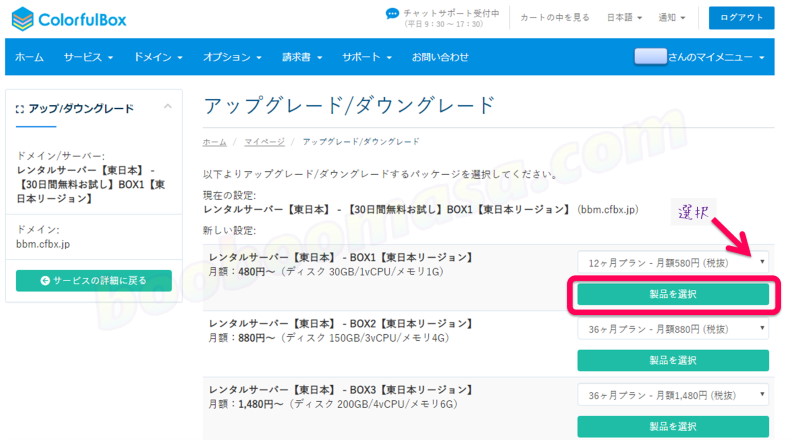Open the サポート menu
This screenshot has height=440, width=800.
(x=367, y=57)
